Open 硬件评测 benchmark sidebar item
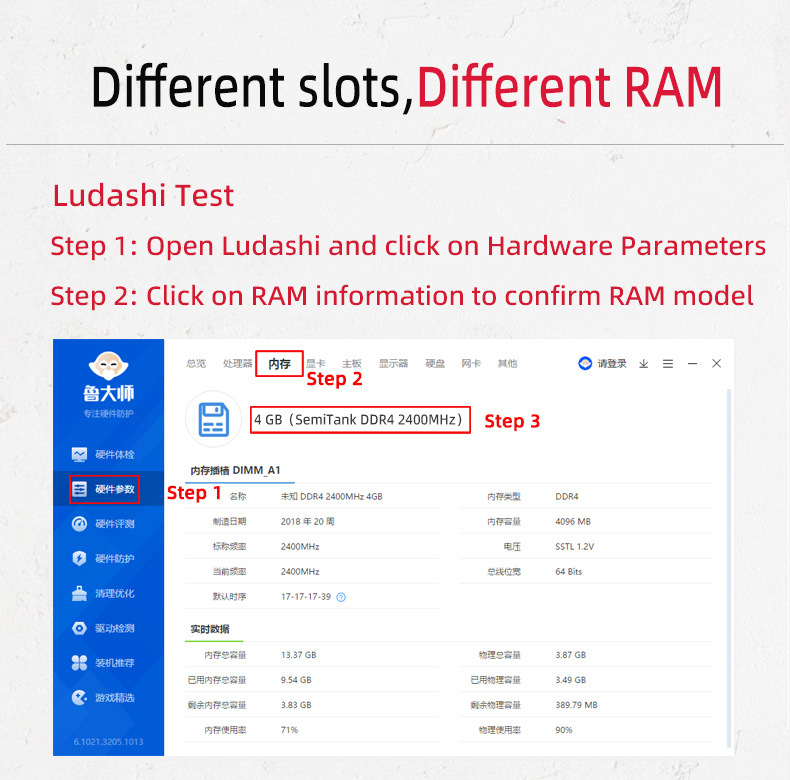Screen dimensions: 790x780 point(103,524)
